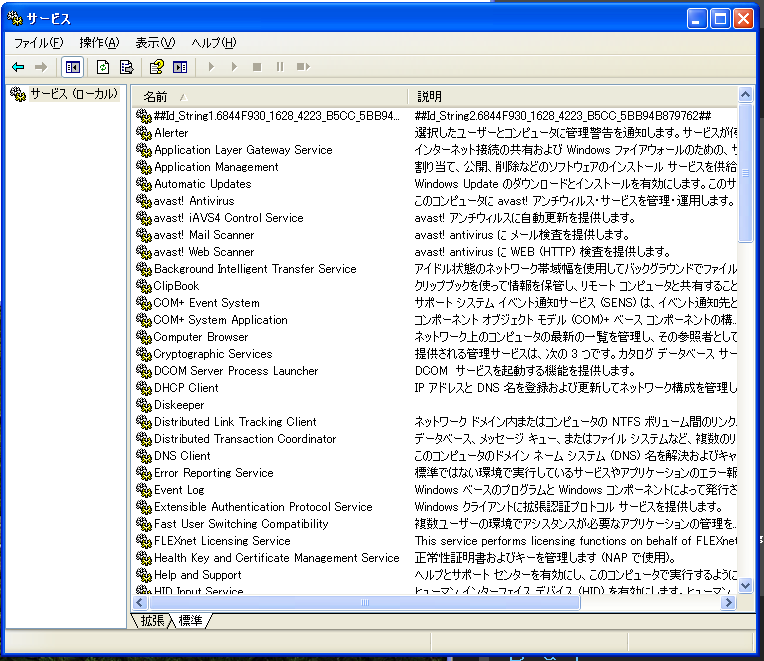Viewport: 764px width, 661px height.
Task: Select the ##Id_String1 service row
Action: [276, 115]
